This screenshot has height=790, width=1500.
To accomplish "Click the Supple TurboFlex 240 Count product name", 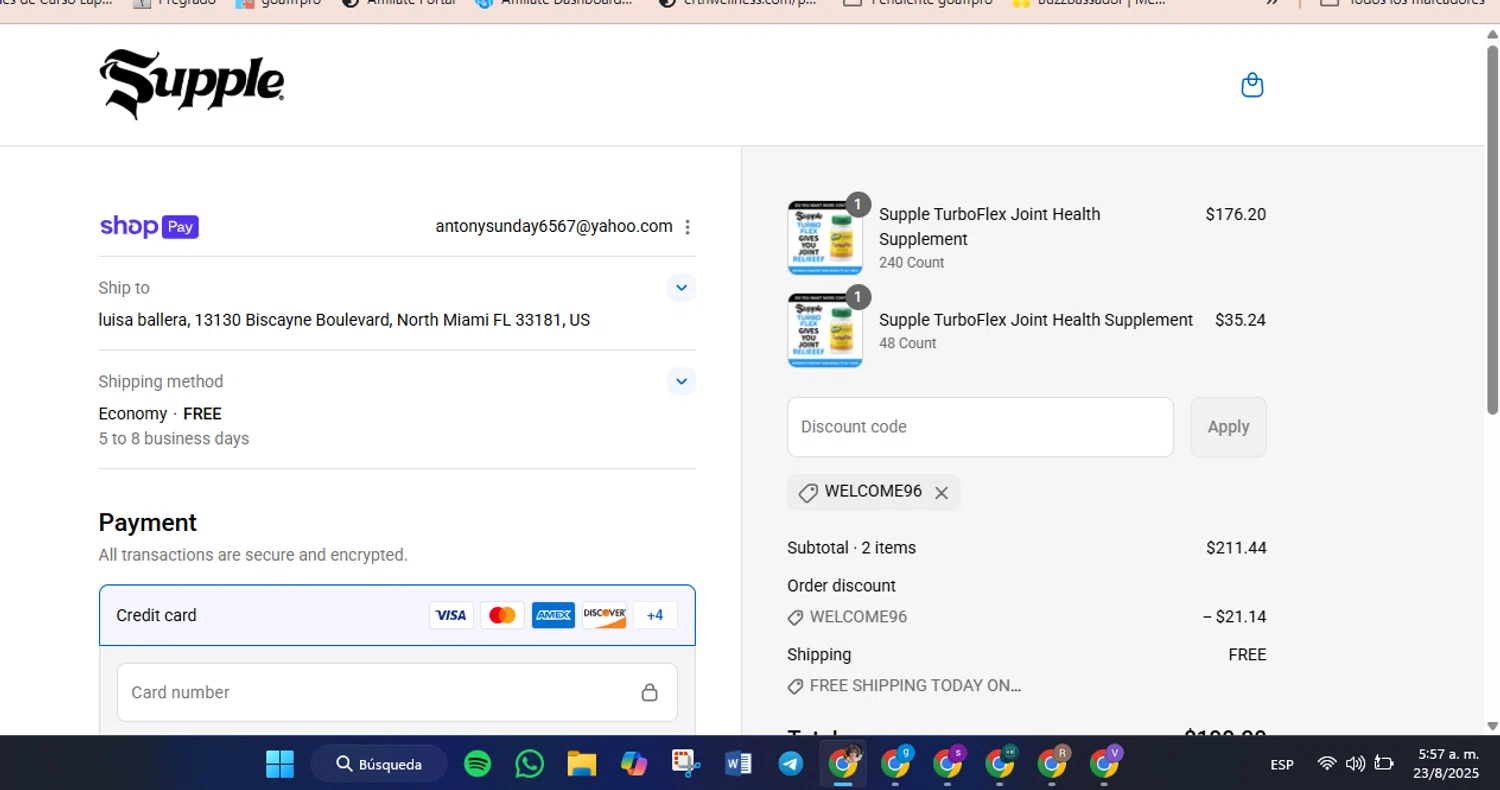I will [x=990, y=227].
